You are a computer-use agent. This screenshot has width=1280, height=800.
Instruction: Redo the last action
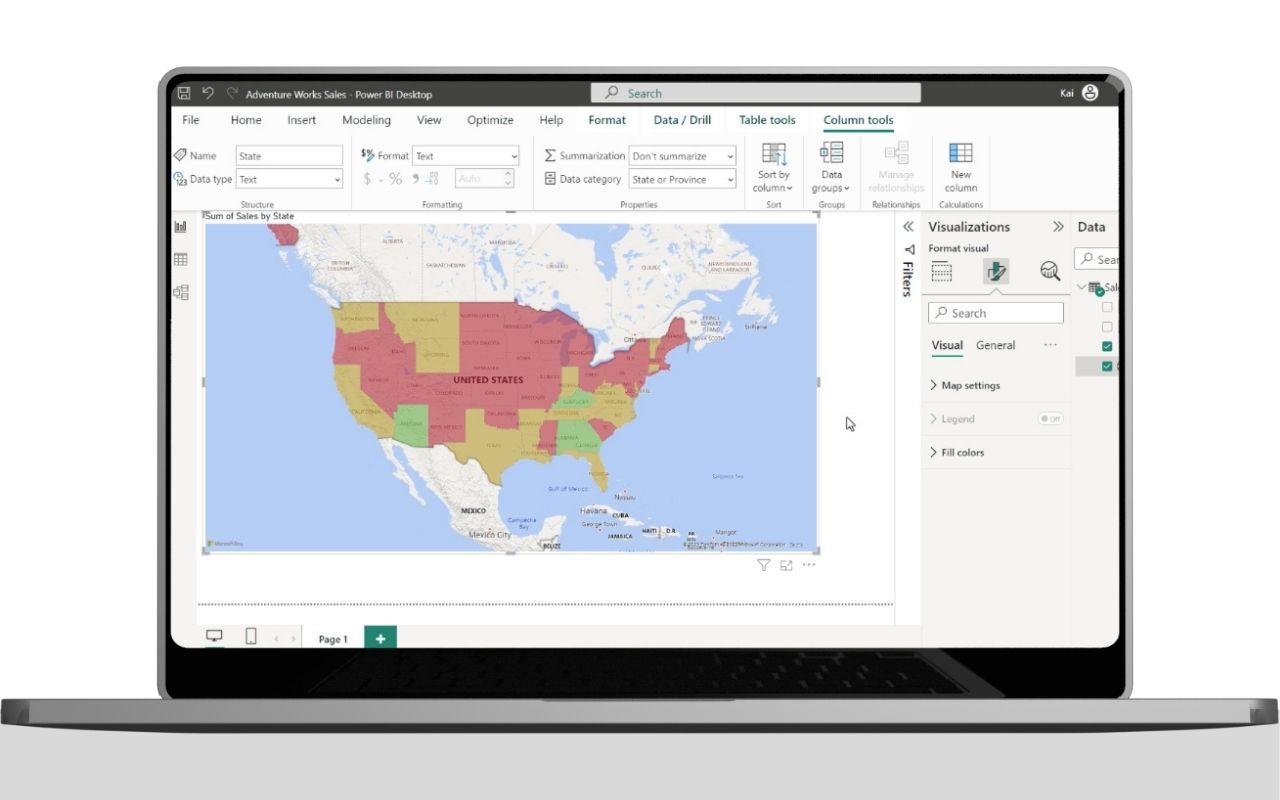(232, 93)
